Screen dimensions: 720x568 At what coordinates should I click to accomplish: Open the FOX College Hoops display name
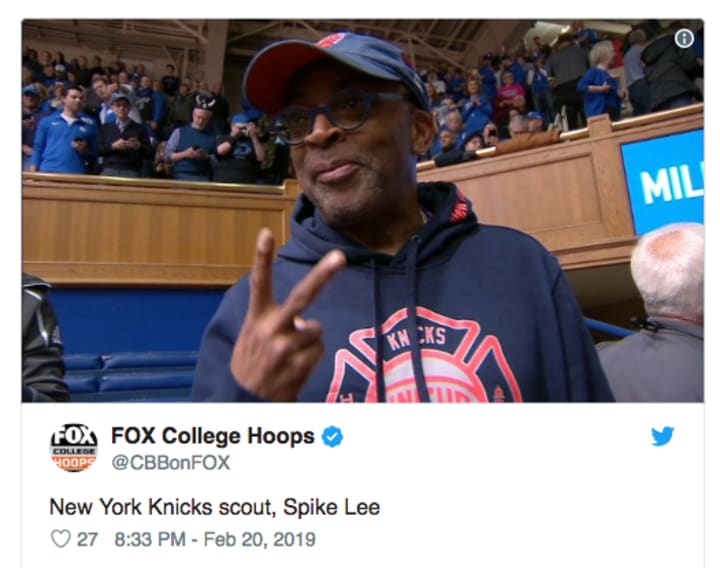tap(213, 436)
